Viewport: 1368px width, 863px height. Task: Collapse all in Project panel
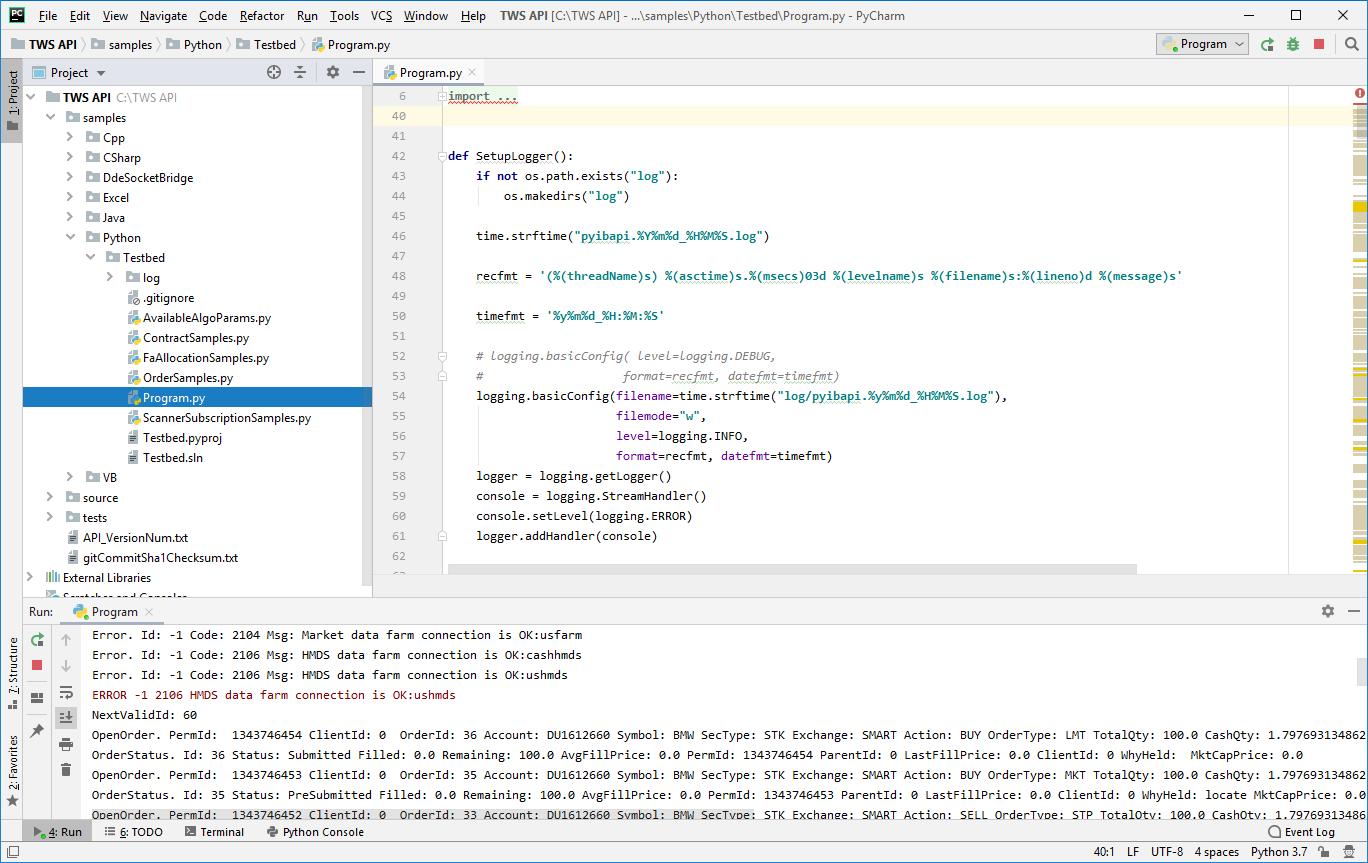click(300, 72)
